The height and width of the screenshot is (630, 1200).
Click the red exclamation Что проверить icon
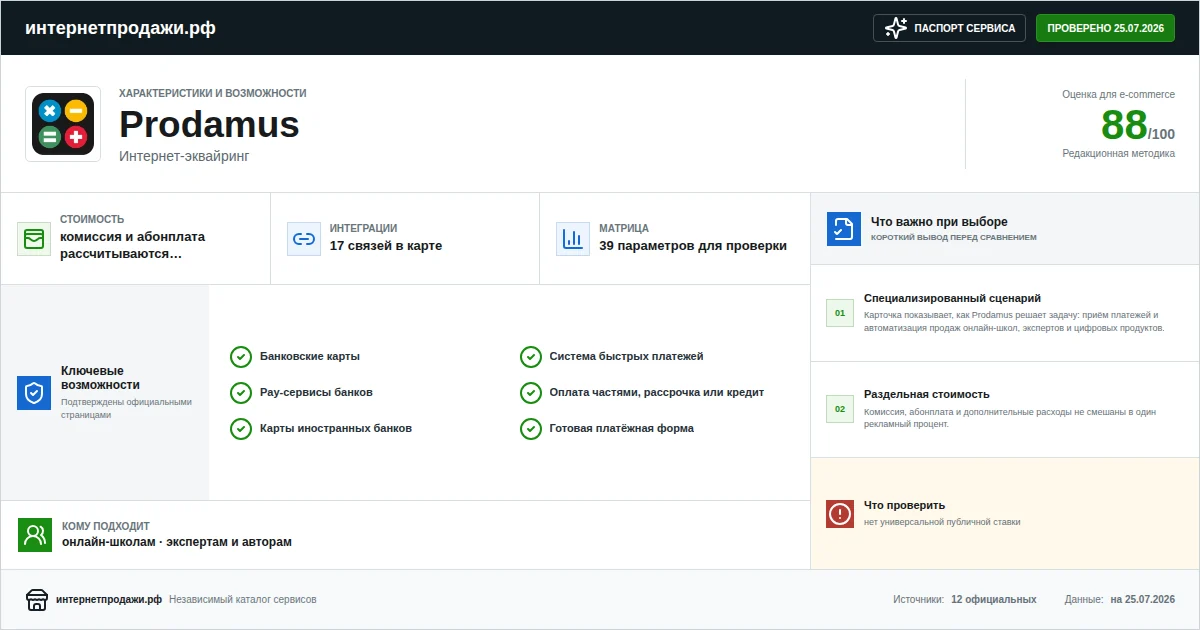[840, 514]
